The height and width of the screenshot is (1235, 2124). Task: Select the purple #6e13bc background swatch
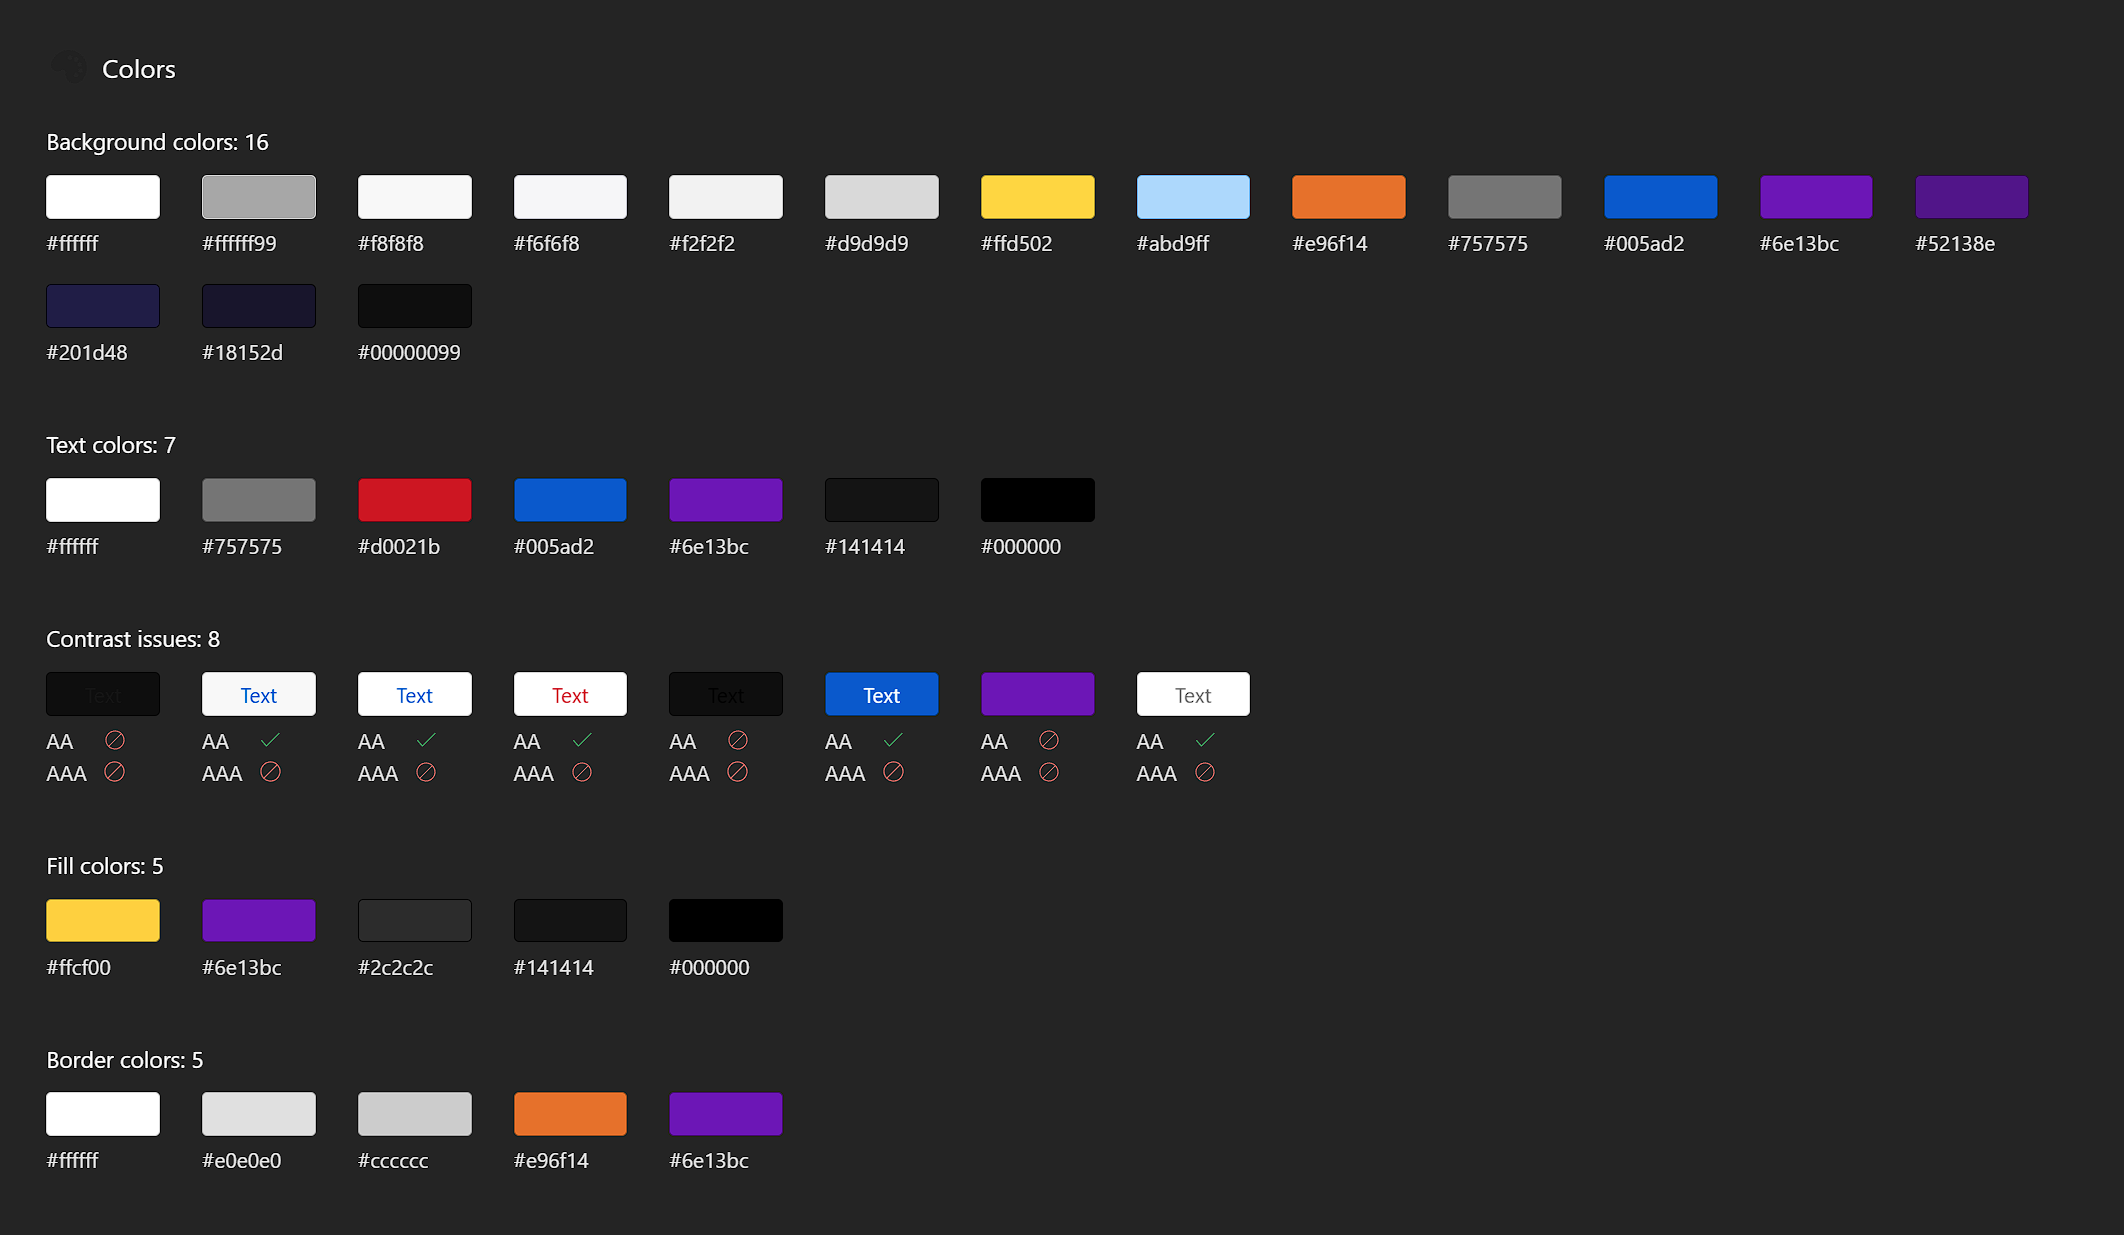pos(1815,197)
